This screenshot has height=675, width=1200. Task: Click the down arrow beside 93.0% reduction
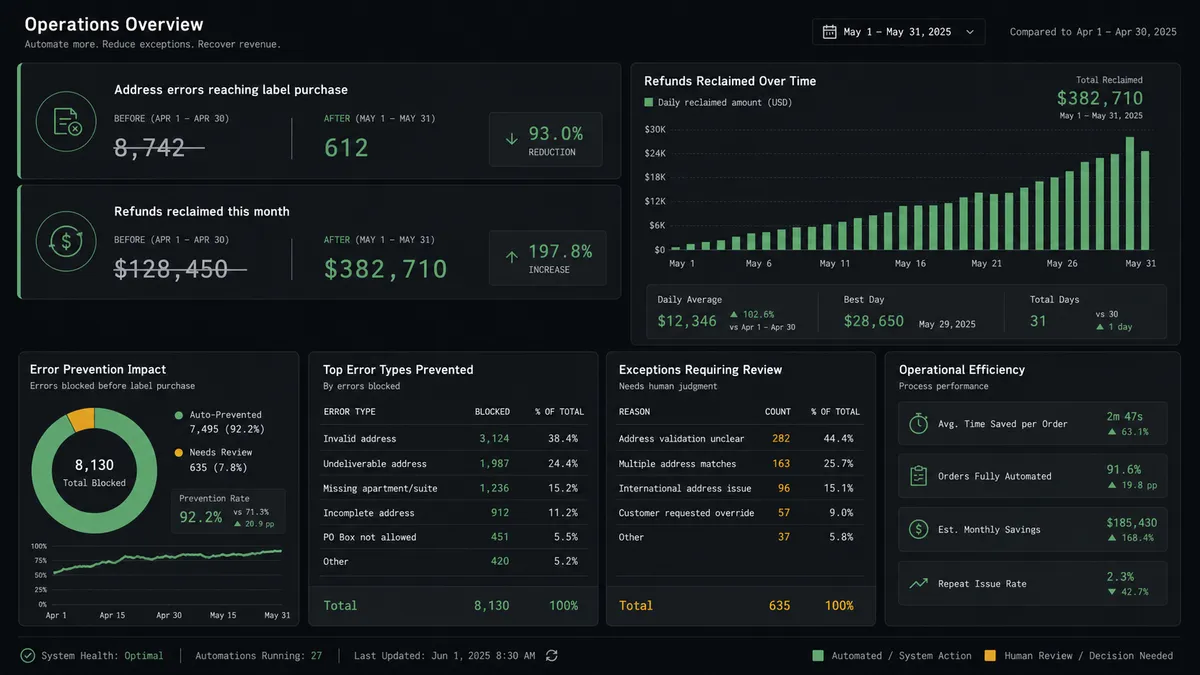[512, 139]
